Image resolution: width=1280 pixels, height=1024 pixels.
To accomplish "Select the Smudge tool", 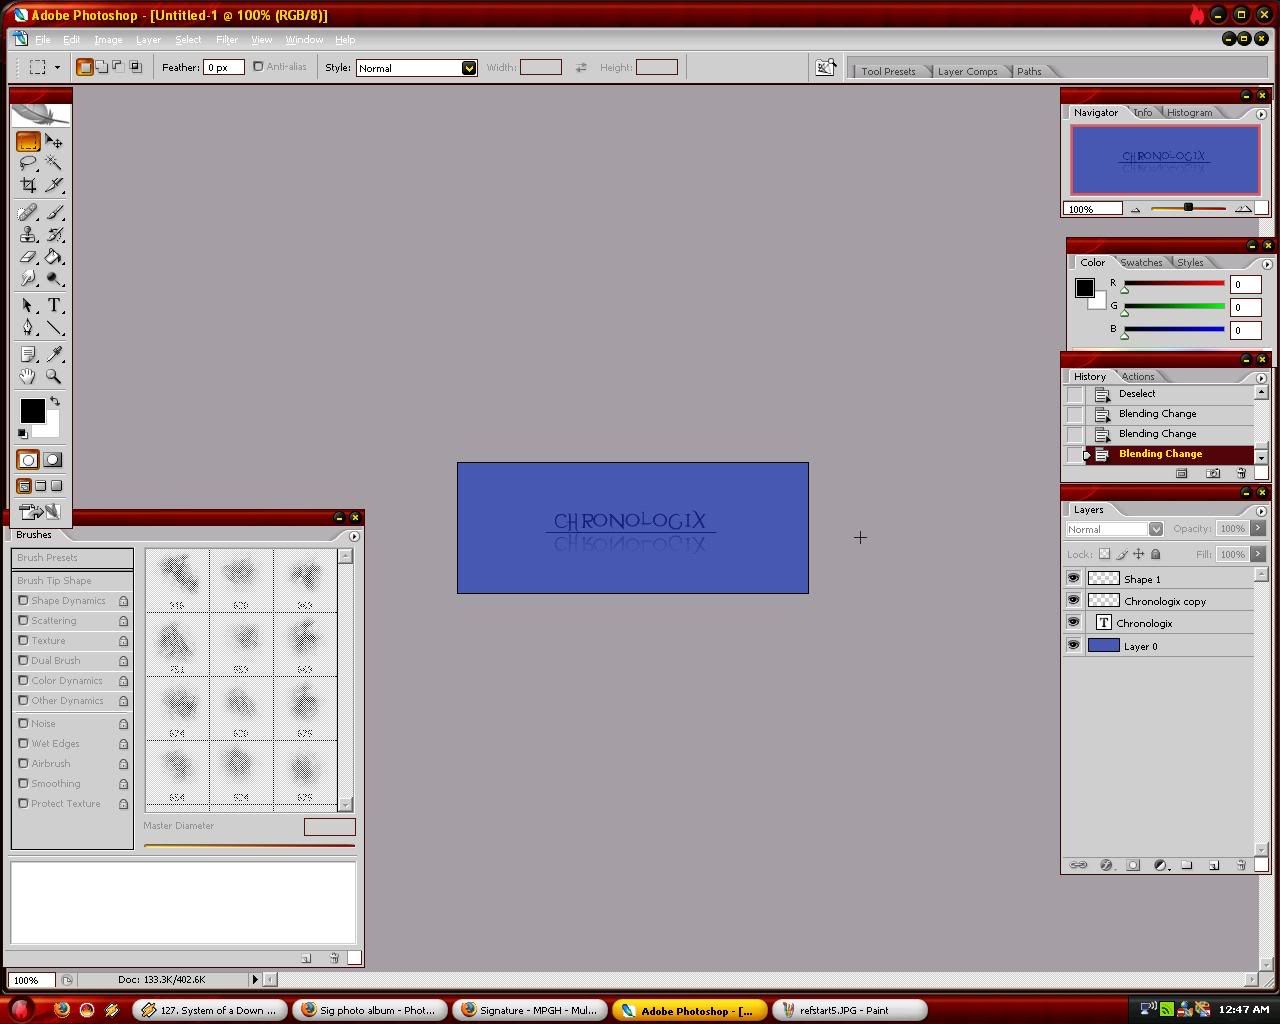I will click(28, 279).
